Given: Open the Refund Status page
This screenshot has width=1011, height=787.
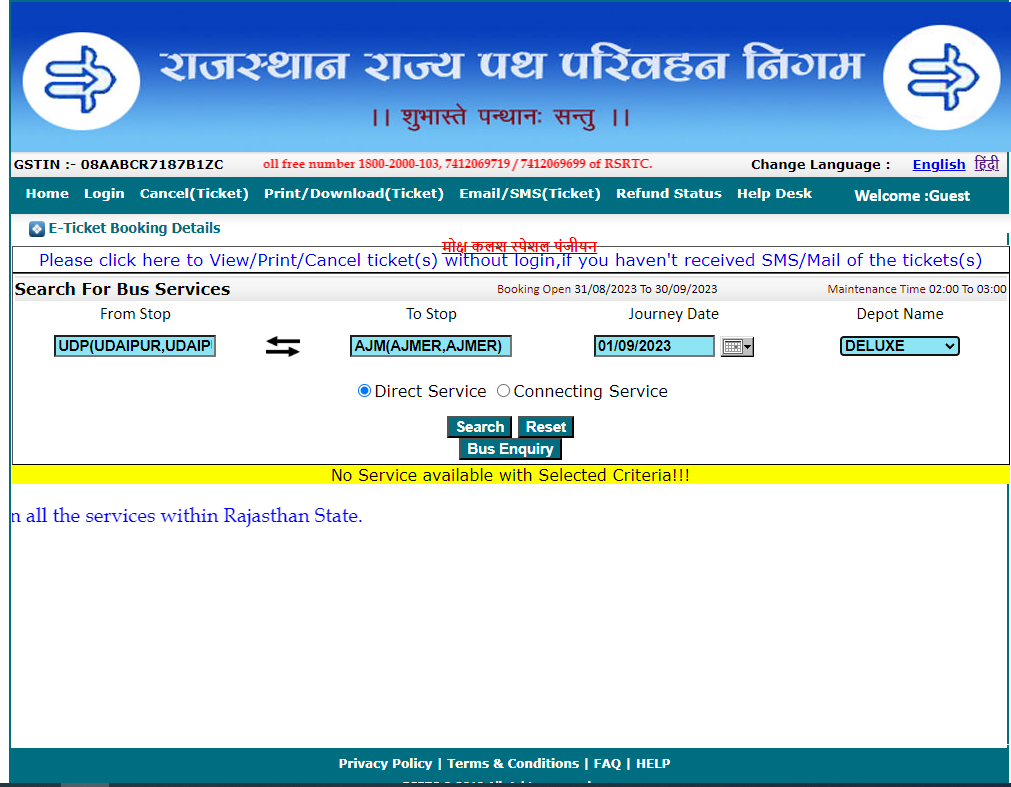Looking at the screenshot, I should [x=668, y=194].
